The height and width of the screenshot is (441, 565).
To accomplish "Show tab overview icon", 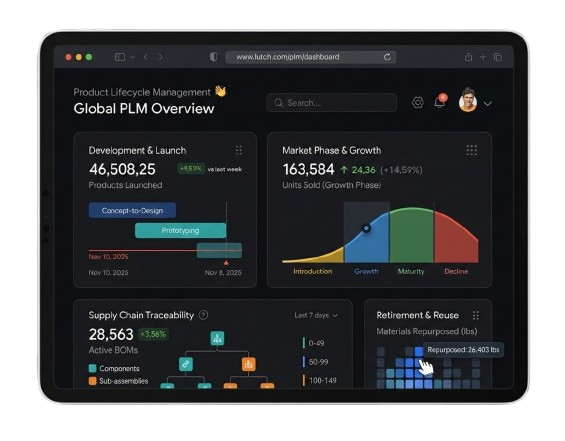I will coord(498,57).
